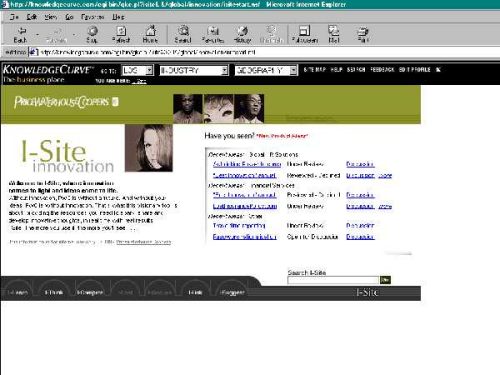This screenshot has width=500, height=375.
Task: Open the INDUSTRY dropdown
Action: 194,70
